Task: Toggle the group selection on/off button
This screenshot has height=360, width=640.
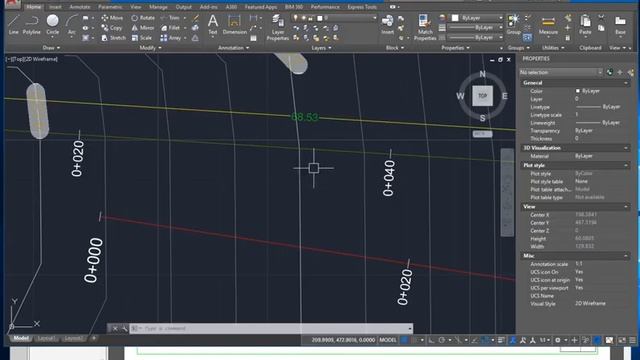Action: click(x=527, y=38)
